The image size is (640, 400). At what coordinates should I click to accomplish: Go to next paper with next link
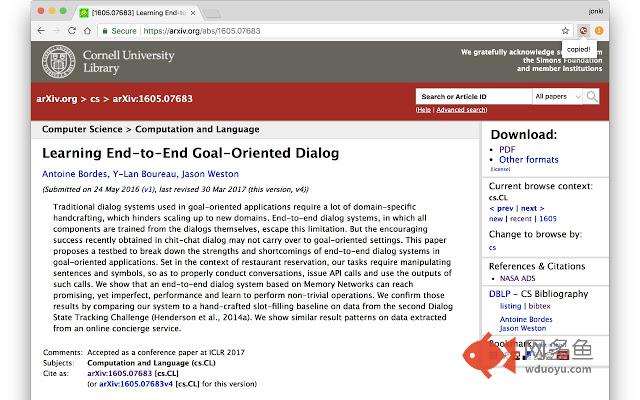tap(532, 208)
